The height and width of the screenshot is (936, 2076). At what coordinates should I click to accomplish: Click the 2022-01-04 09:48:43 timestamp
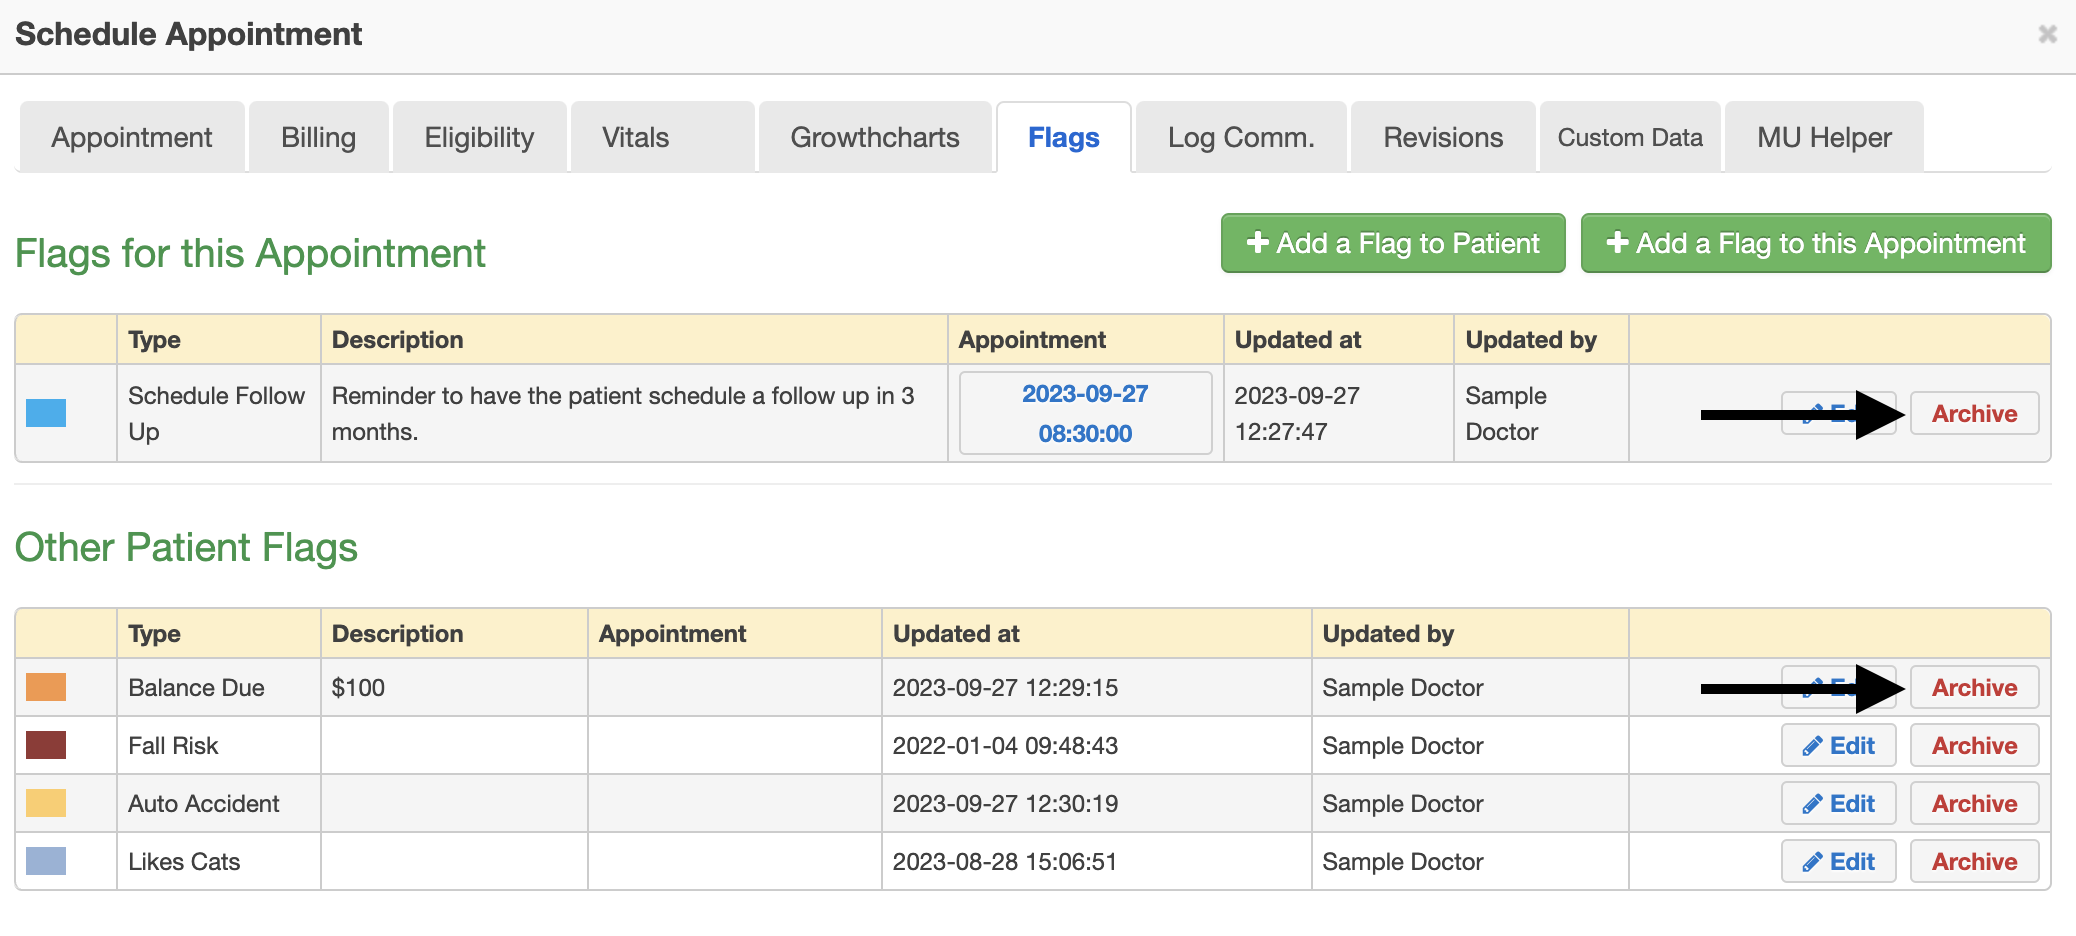point(1005,745)
